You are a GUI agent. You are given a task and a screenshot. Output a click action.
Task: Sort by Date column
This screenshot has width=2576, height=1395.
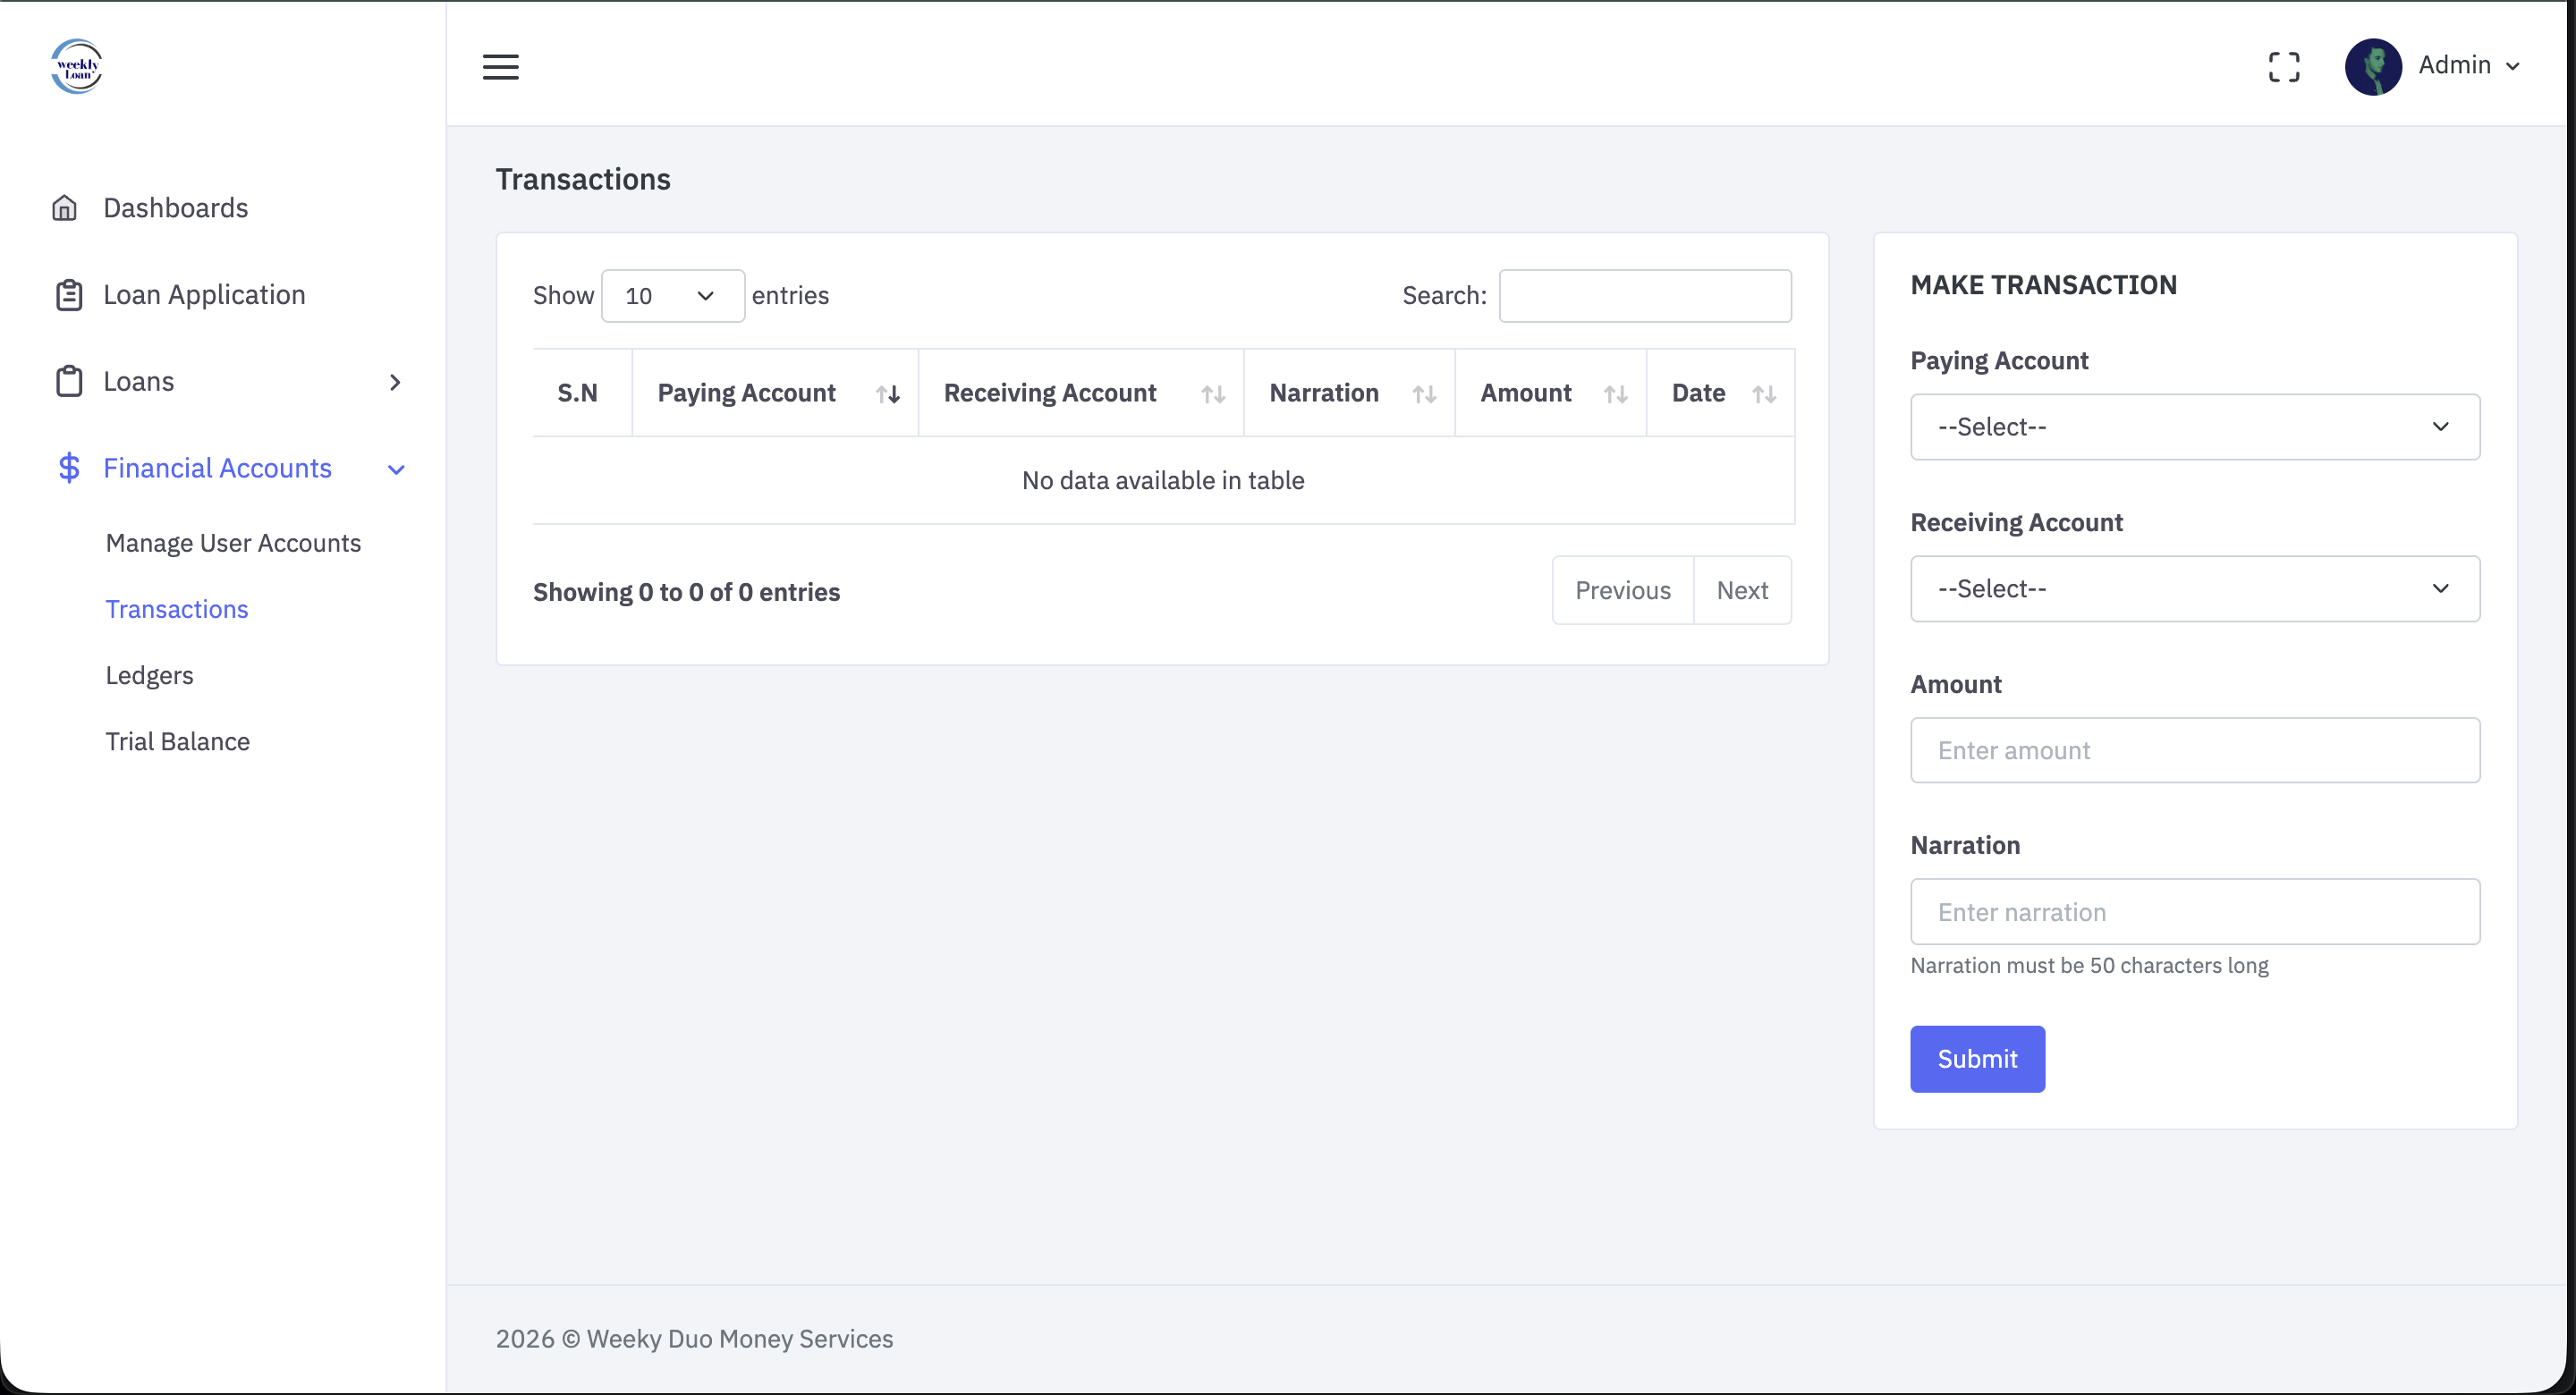(1721, 393)
